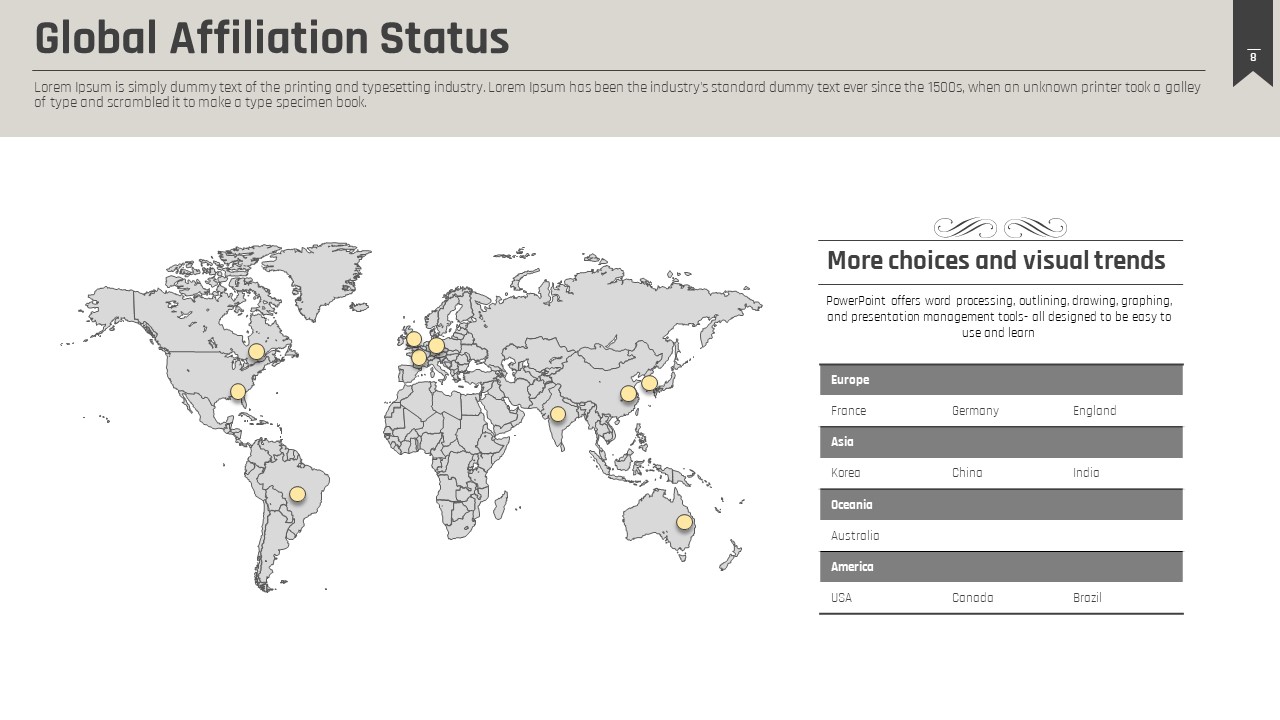Select the map pin in Brazil
1280x720 pixels.
tap(297, 494)
